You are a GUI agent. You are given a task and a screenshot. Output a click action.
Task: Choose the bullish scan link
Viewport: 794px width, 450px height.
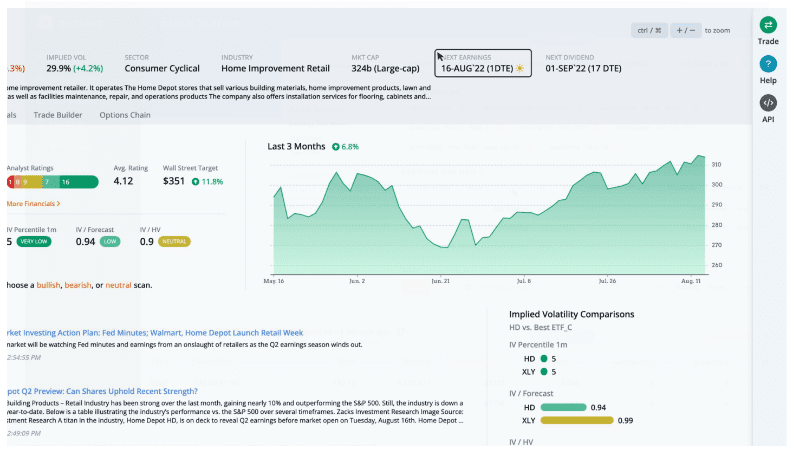pos(48,285)
